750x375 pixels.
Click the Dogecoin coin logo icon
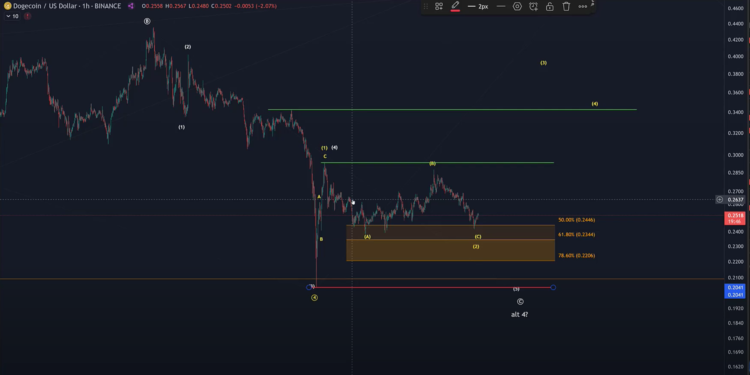[x=7, y=6]
